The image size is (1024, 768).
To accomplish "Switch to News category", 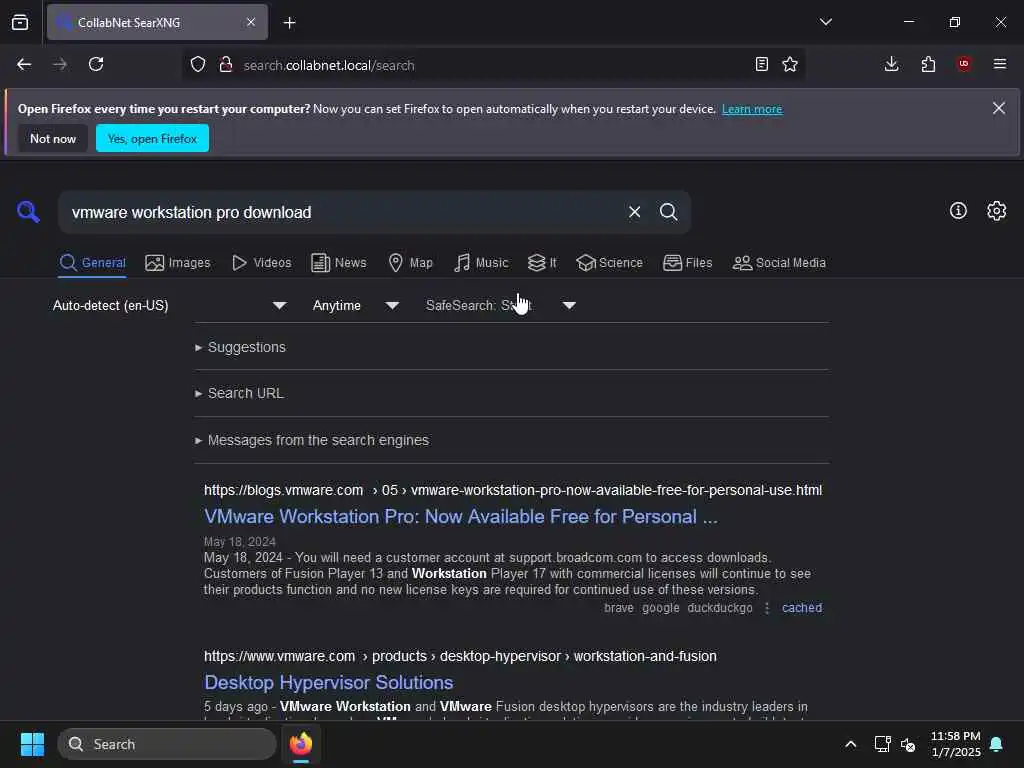I will click(338, 263).
